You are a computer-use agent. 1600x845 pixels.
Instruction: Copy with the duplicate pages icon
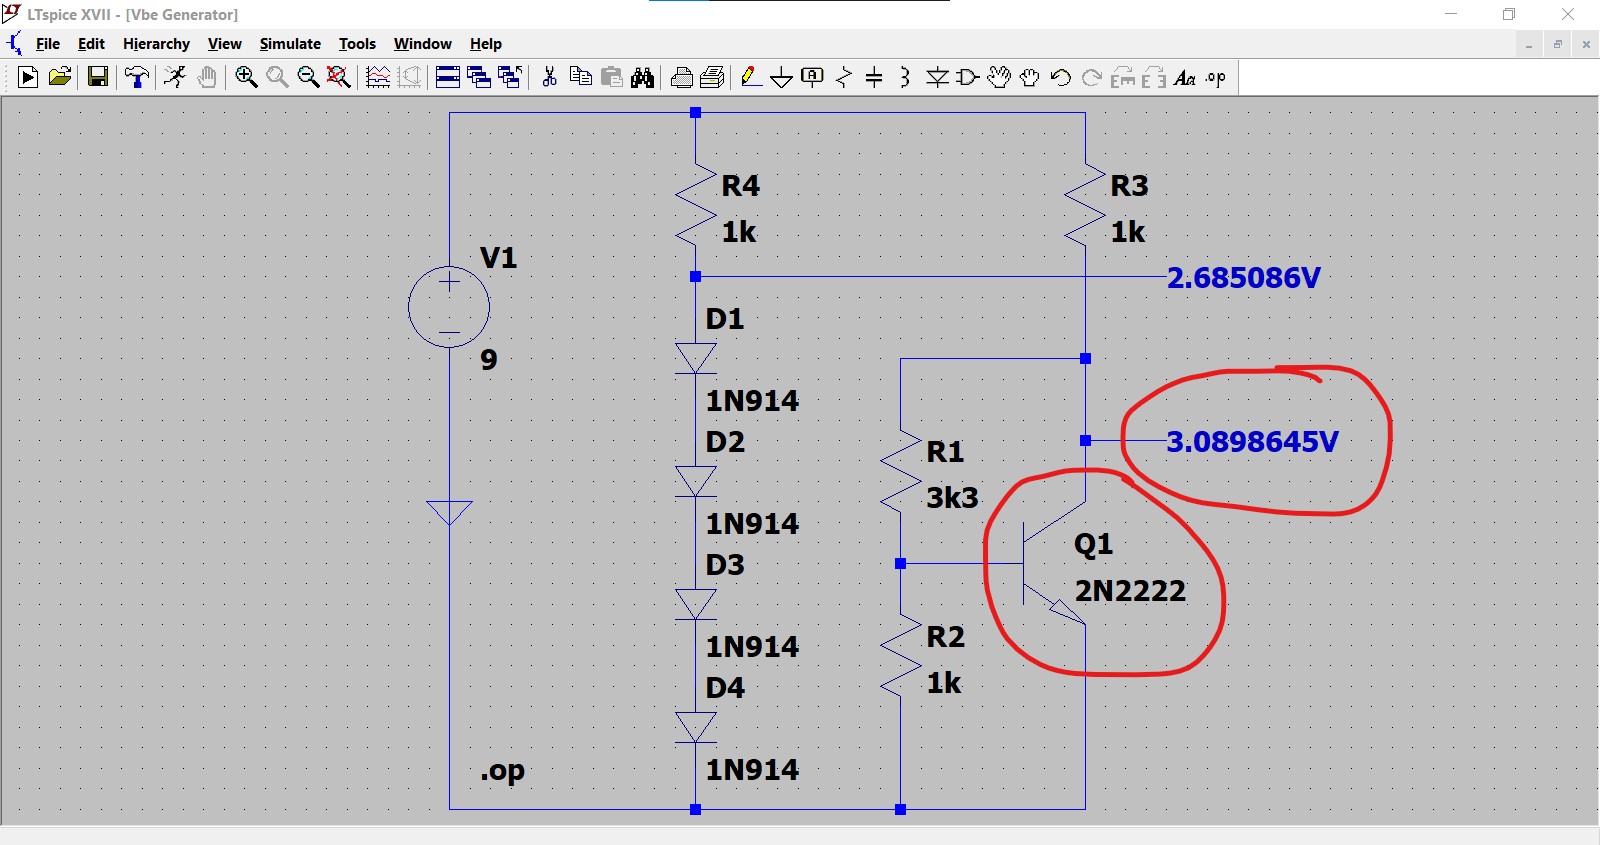[x=580, y=77]
